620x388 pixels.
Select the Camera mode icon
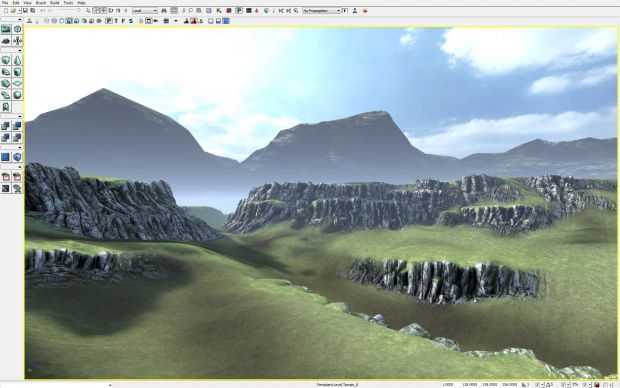[x=6, y=29]
